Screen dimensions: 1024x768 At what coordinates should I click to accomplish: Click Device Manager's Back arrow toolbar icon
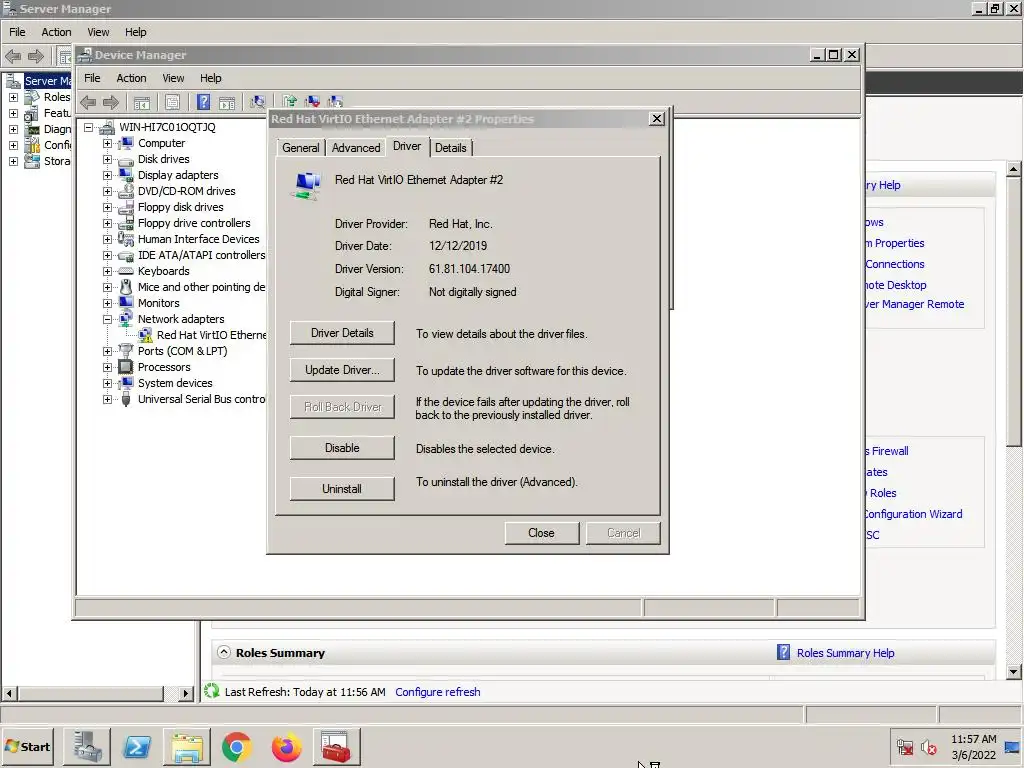coord(88,102)
